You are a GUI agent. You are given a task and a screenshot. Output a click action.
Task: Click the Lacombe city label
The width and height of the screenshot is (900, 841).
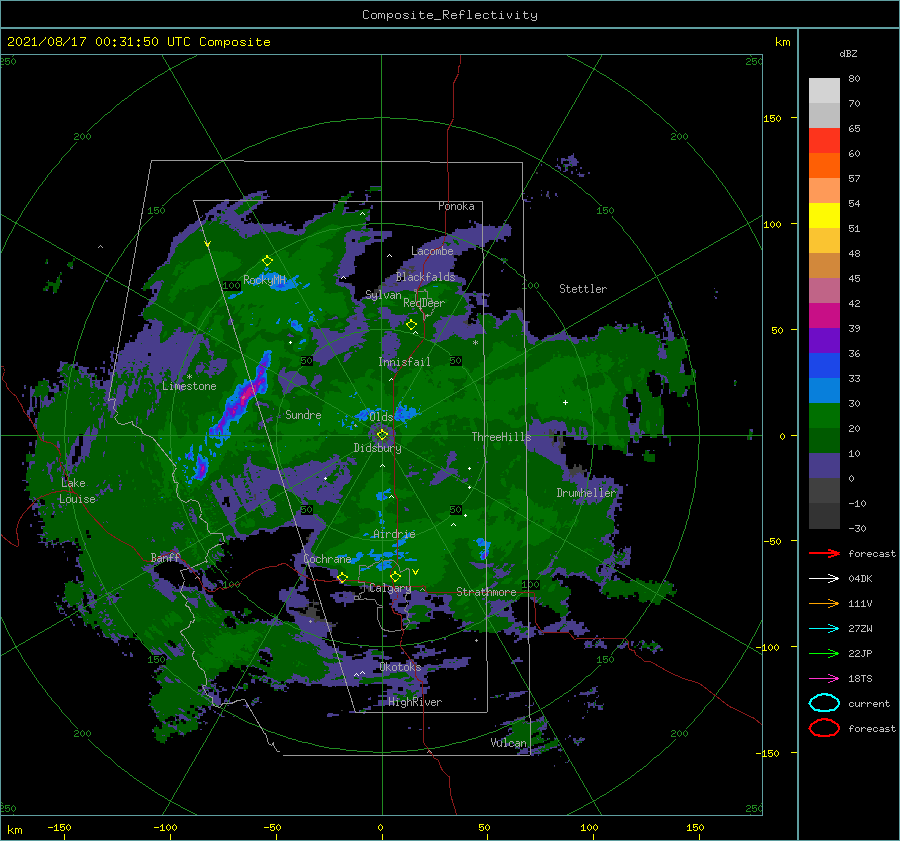pos(432,251)
